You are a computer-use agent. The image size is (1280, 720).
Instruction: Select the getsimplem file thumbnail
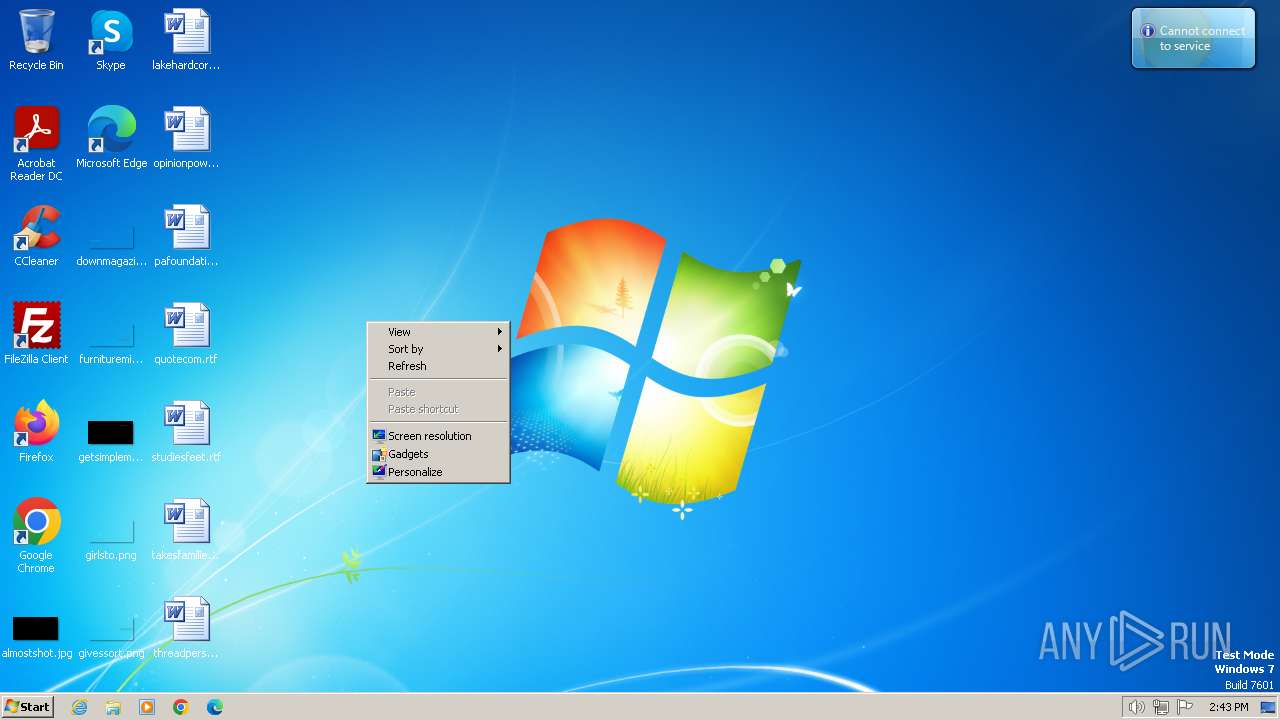[111, 432]
